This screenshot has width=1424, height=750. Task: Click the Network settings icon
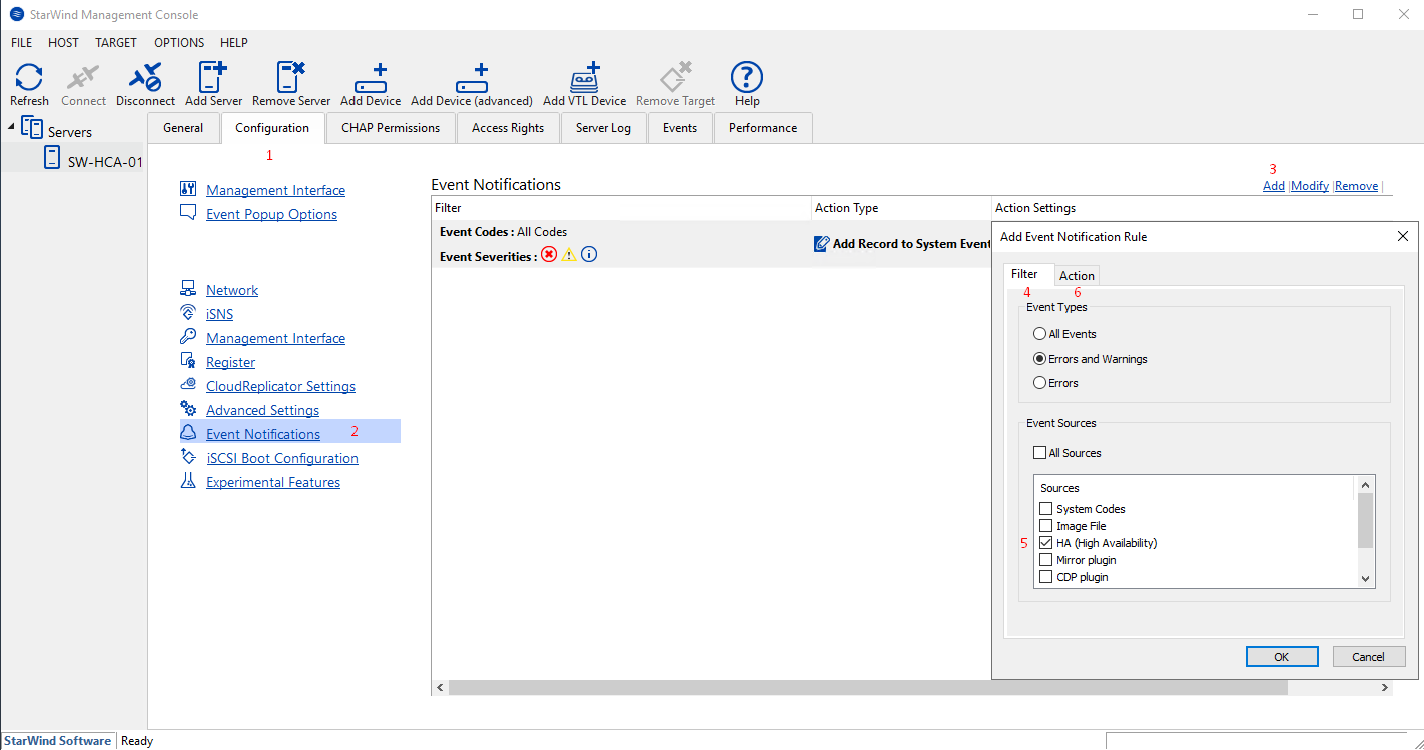pyautogui.click(x=188, y=289)
